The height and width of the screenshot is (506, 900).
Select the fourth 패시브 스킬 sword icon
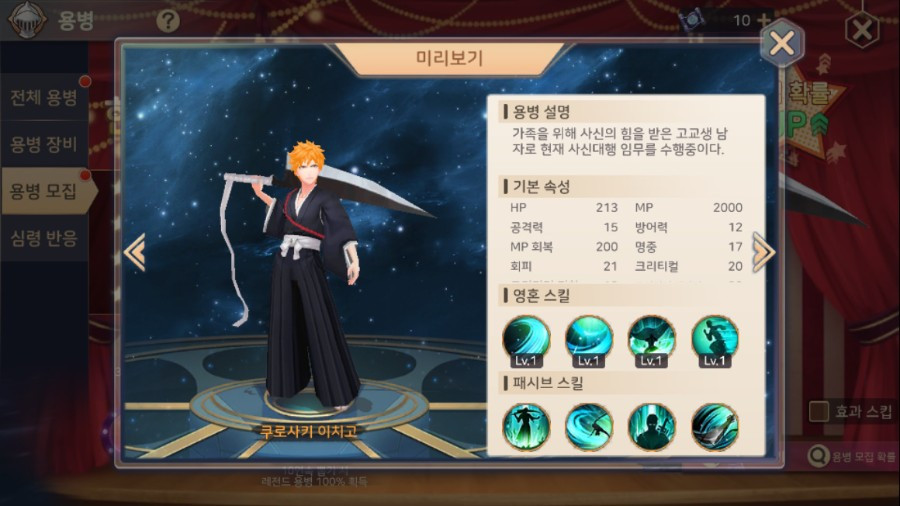click(x=715, y=427)
